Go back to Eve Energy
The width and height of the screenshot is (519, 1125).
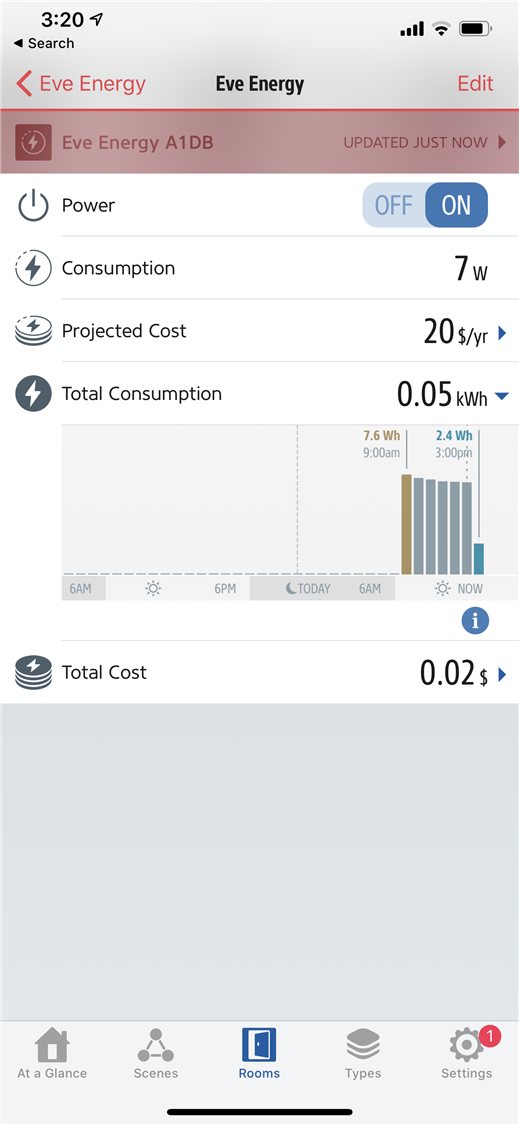click(80, 83)
